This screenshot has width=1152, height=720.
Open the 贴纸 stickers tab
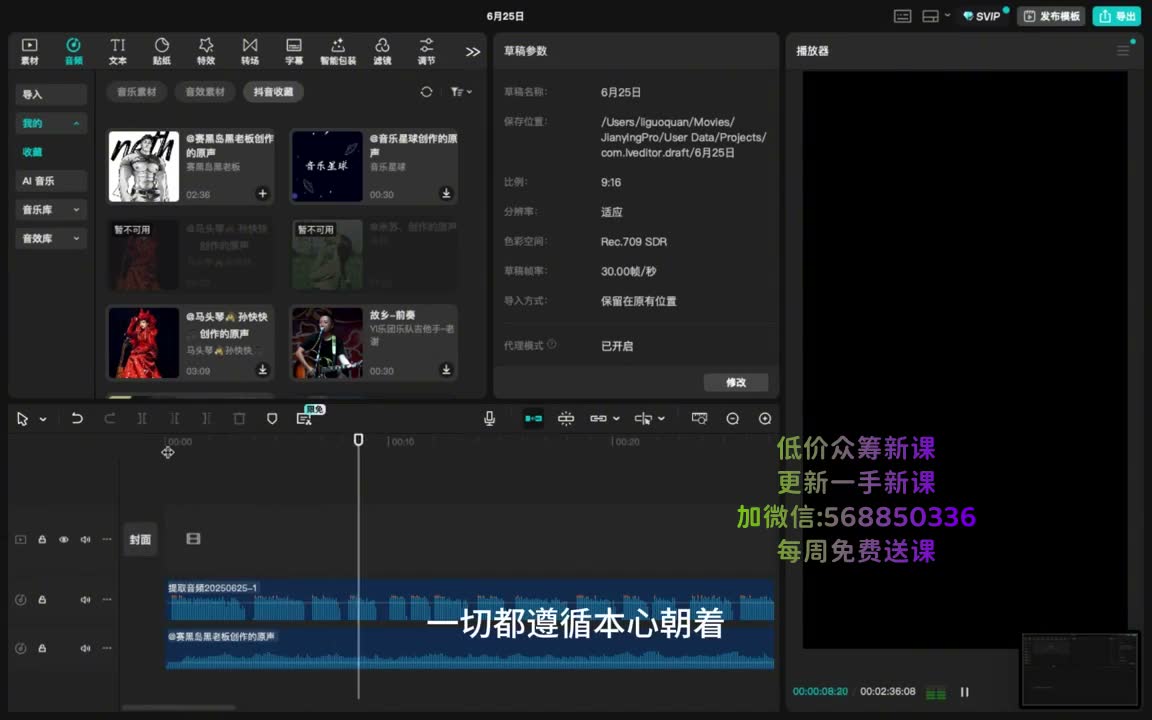[162, 51]
